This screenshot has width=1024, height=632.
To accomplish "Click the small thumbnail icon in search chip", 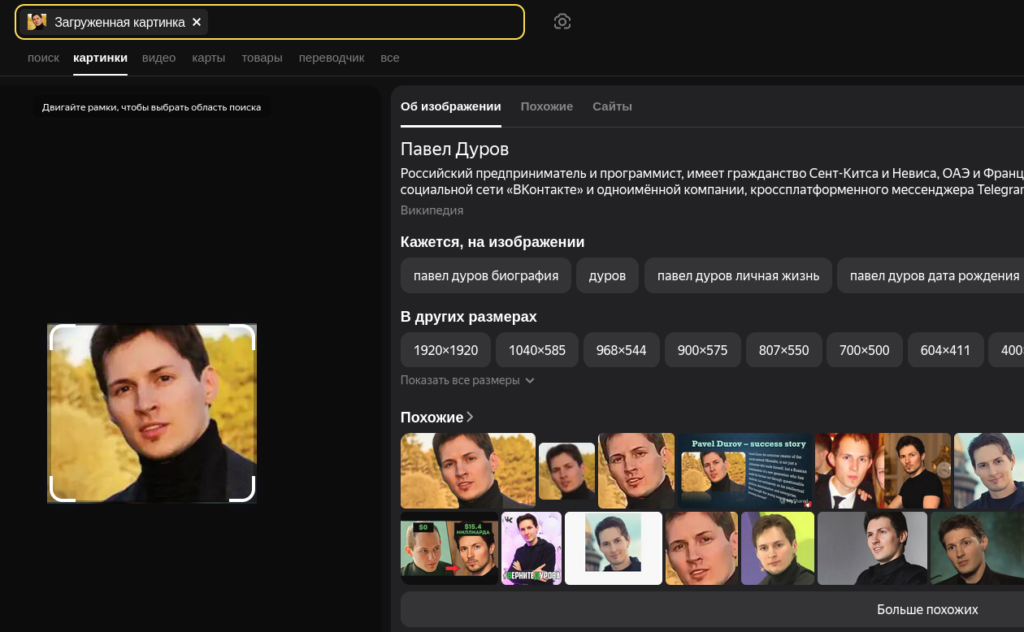I will [x=37, y=22].
